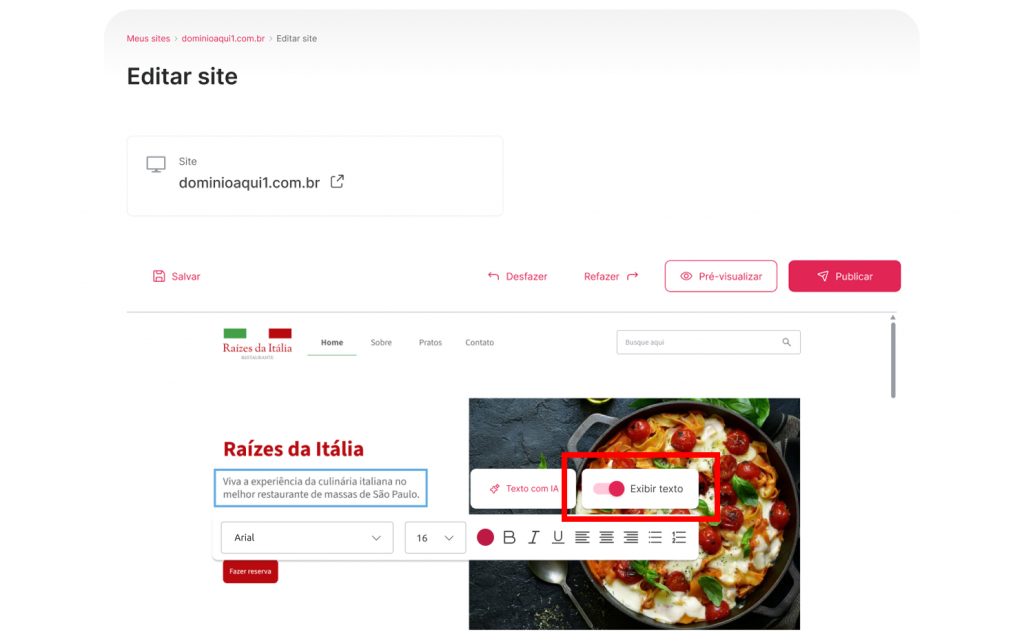Underline text with the U icon
Viewport: 1024px width, 639px height.
[x=558, y=537]
